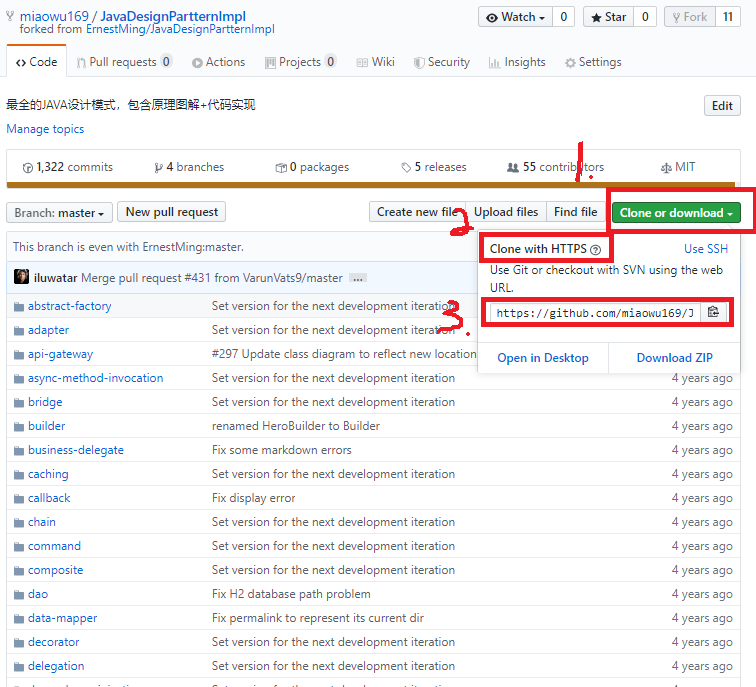
Task: Switch to Use SSH cloning
Action: (706, 249)
